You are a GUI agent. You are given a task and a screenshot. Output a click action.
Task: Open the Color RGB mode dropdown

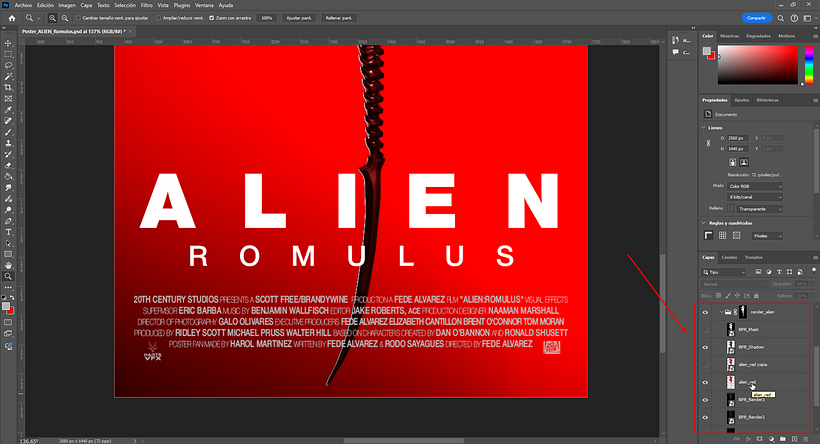click(x=755, y=186)
